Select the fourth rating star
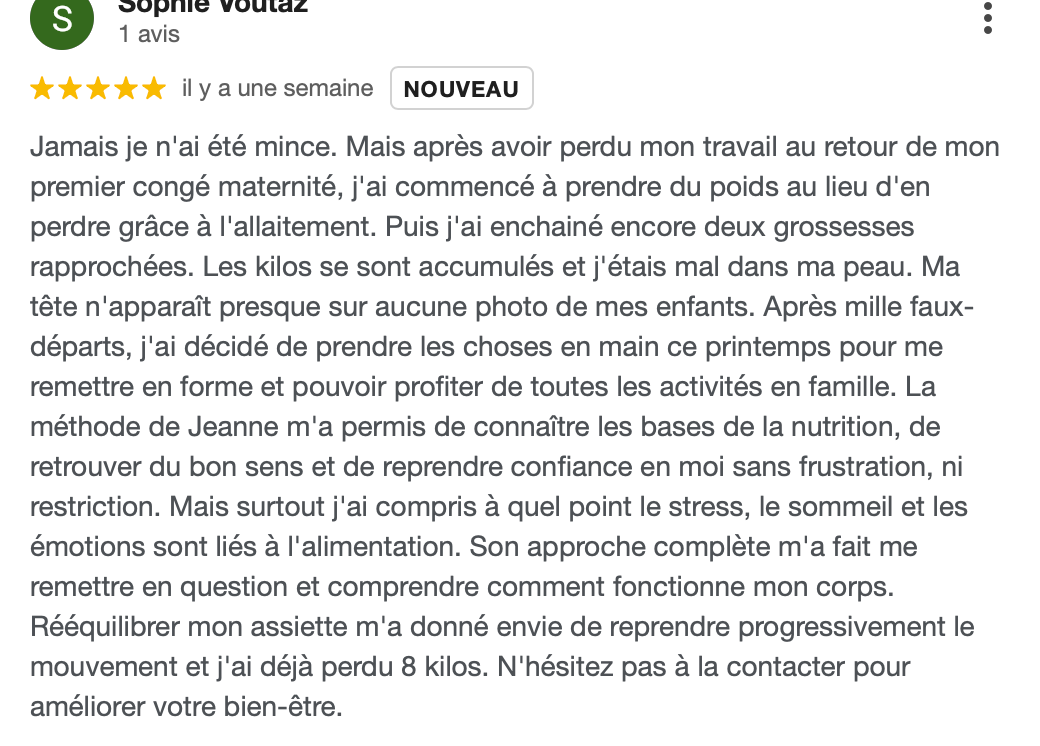 coord(126,89)
